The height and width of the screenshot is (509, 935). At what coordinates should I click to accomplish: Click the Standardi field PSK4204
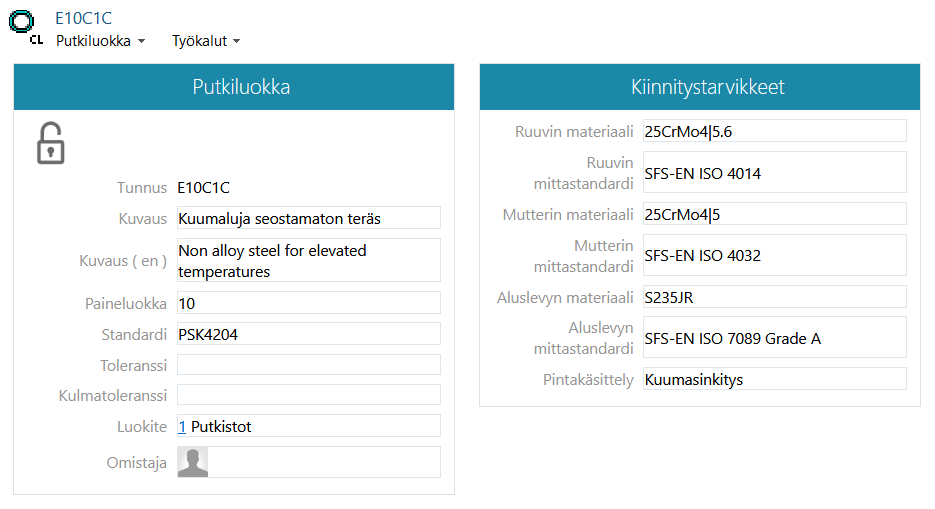point(308,334)
